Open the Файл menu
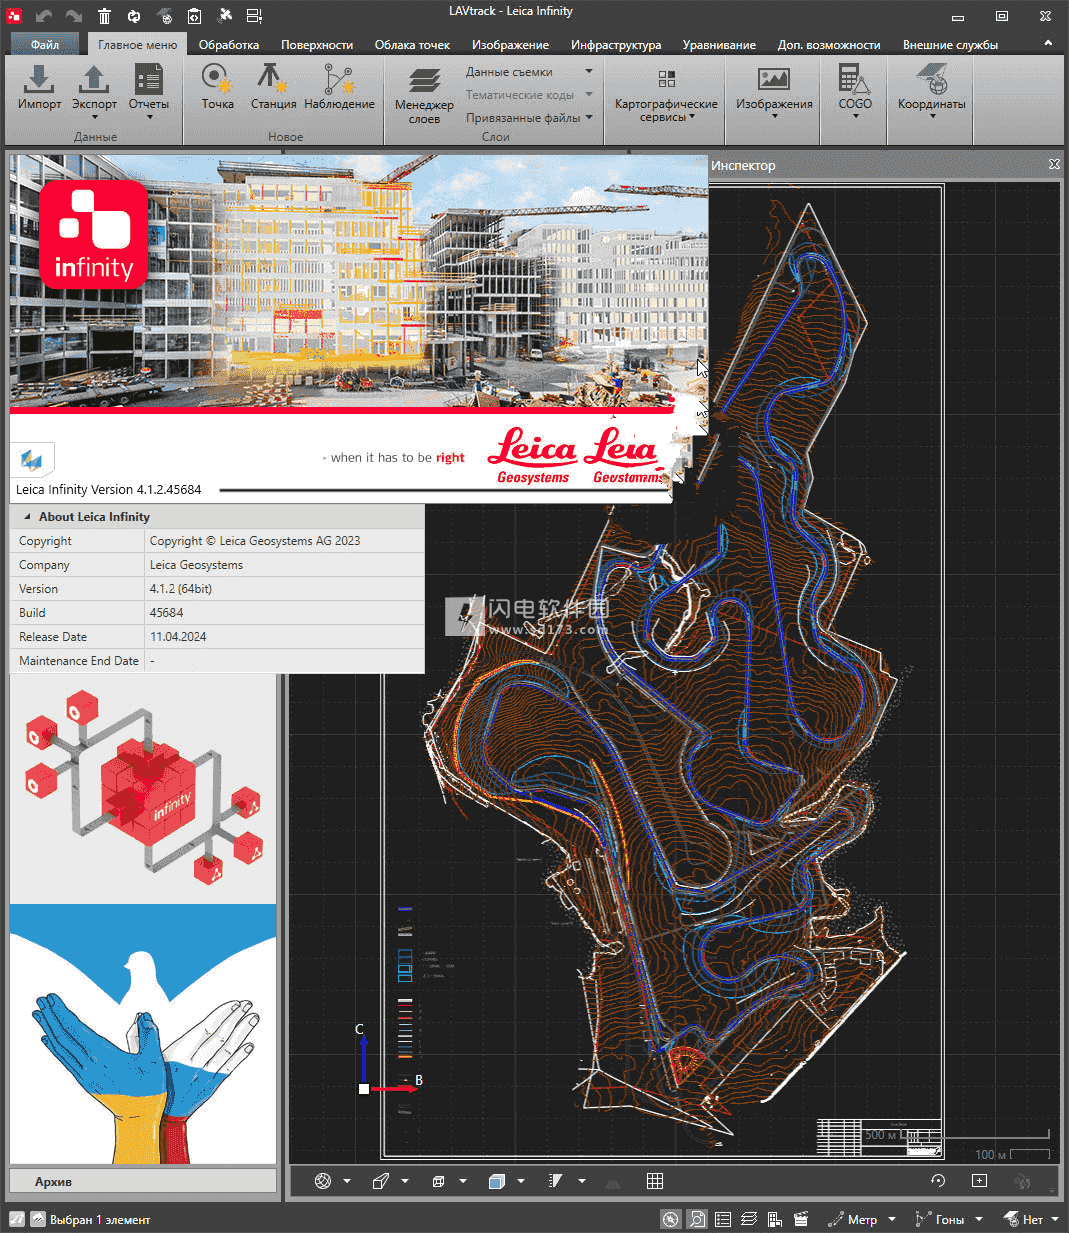Image resolution: width=1069 pixels, height=1233 pixels. coord(45,44)
